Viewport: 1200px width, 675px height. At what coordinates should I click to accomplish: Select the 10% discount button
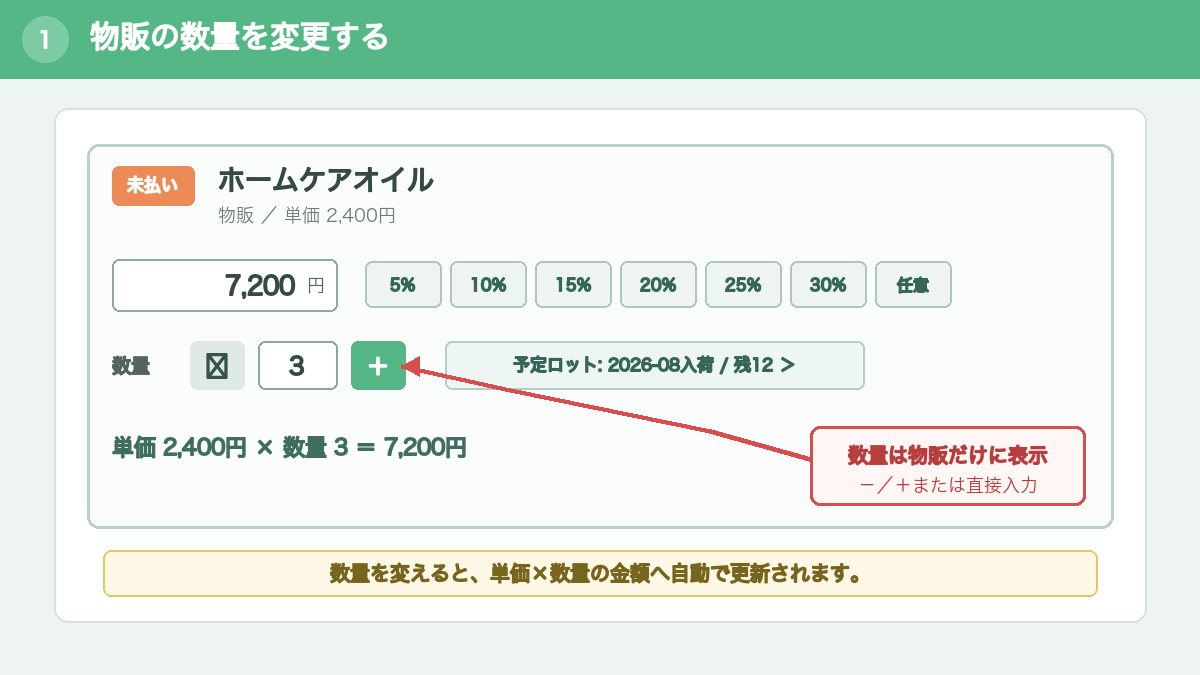pos(488,285)
